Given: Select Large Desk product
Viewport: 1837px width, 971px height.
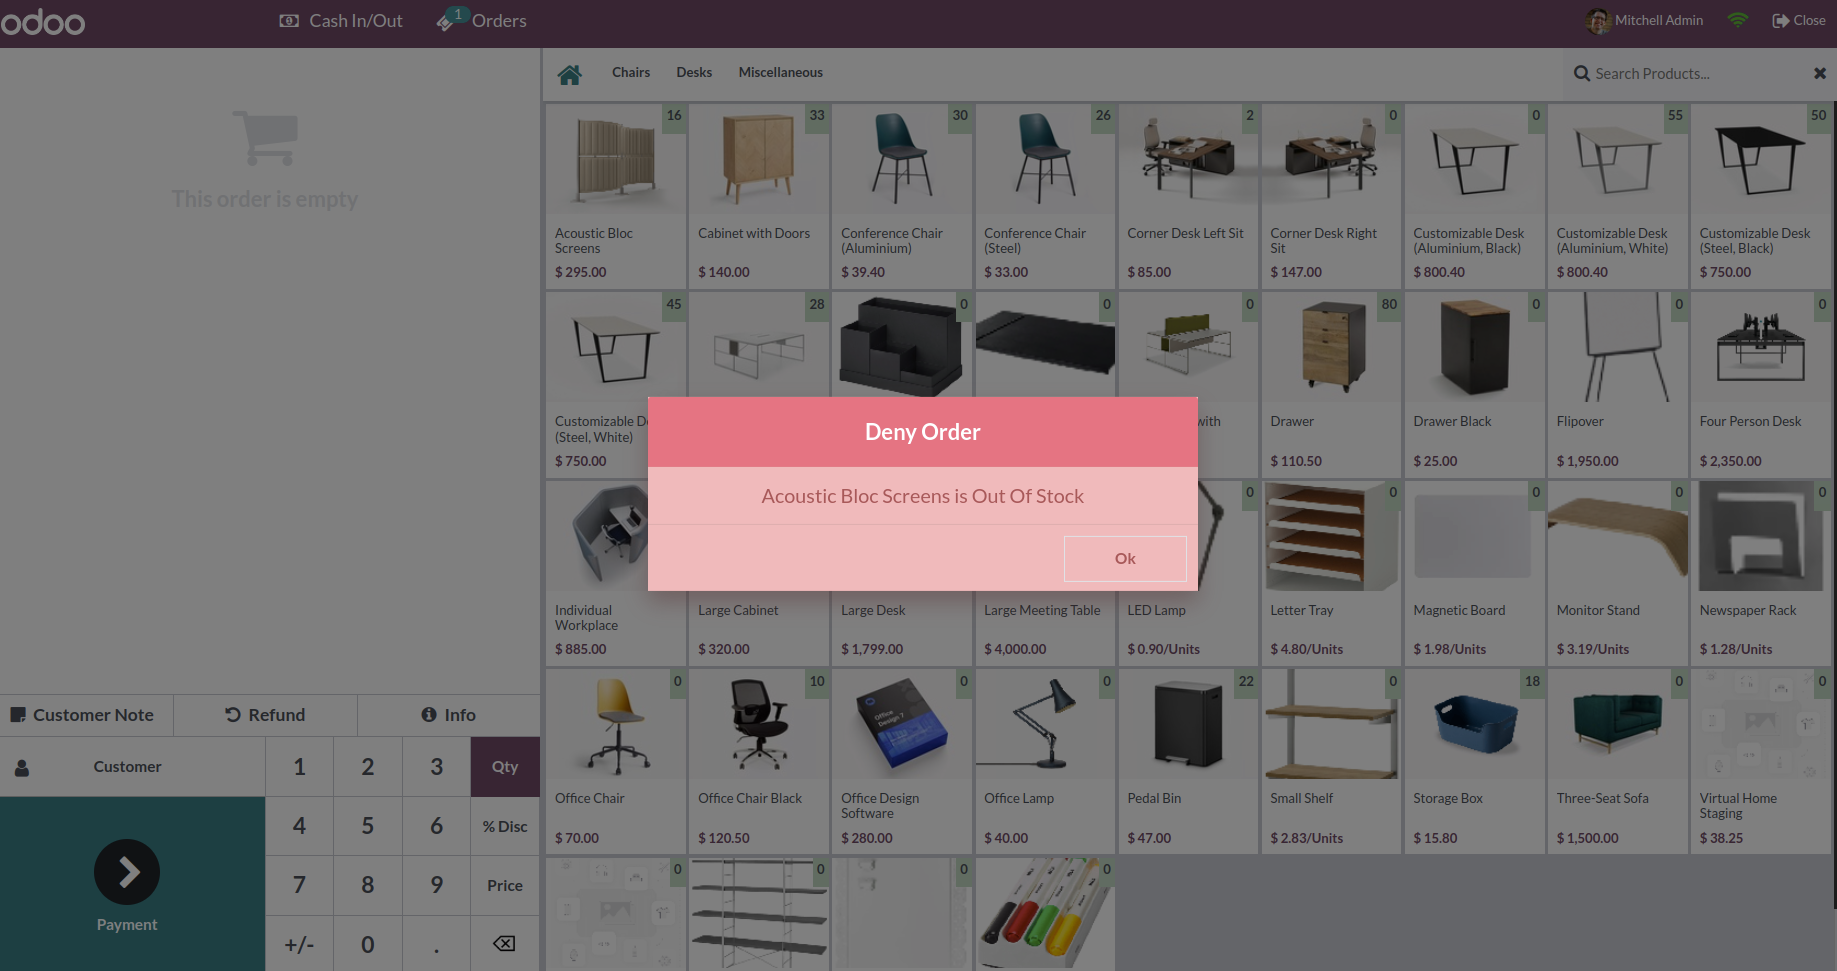Looking at the screenshot, I should 902,629.
